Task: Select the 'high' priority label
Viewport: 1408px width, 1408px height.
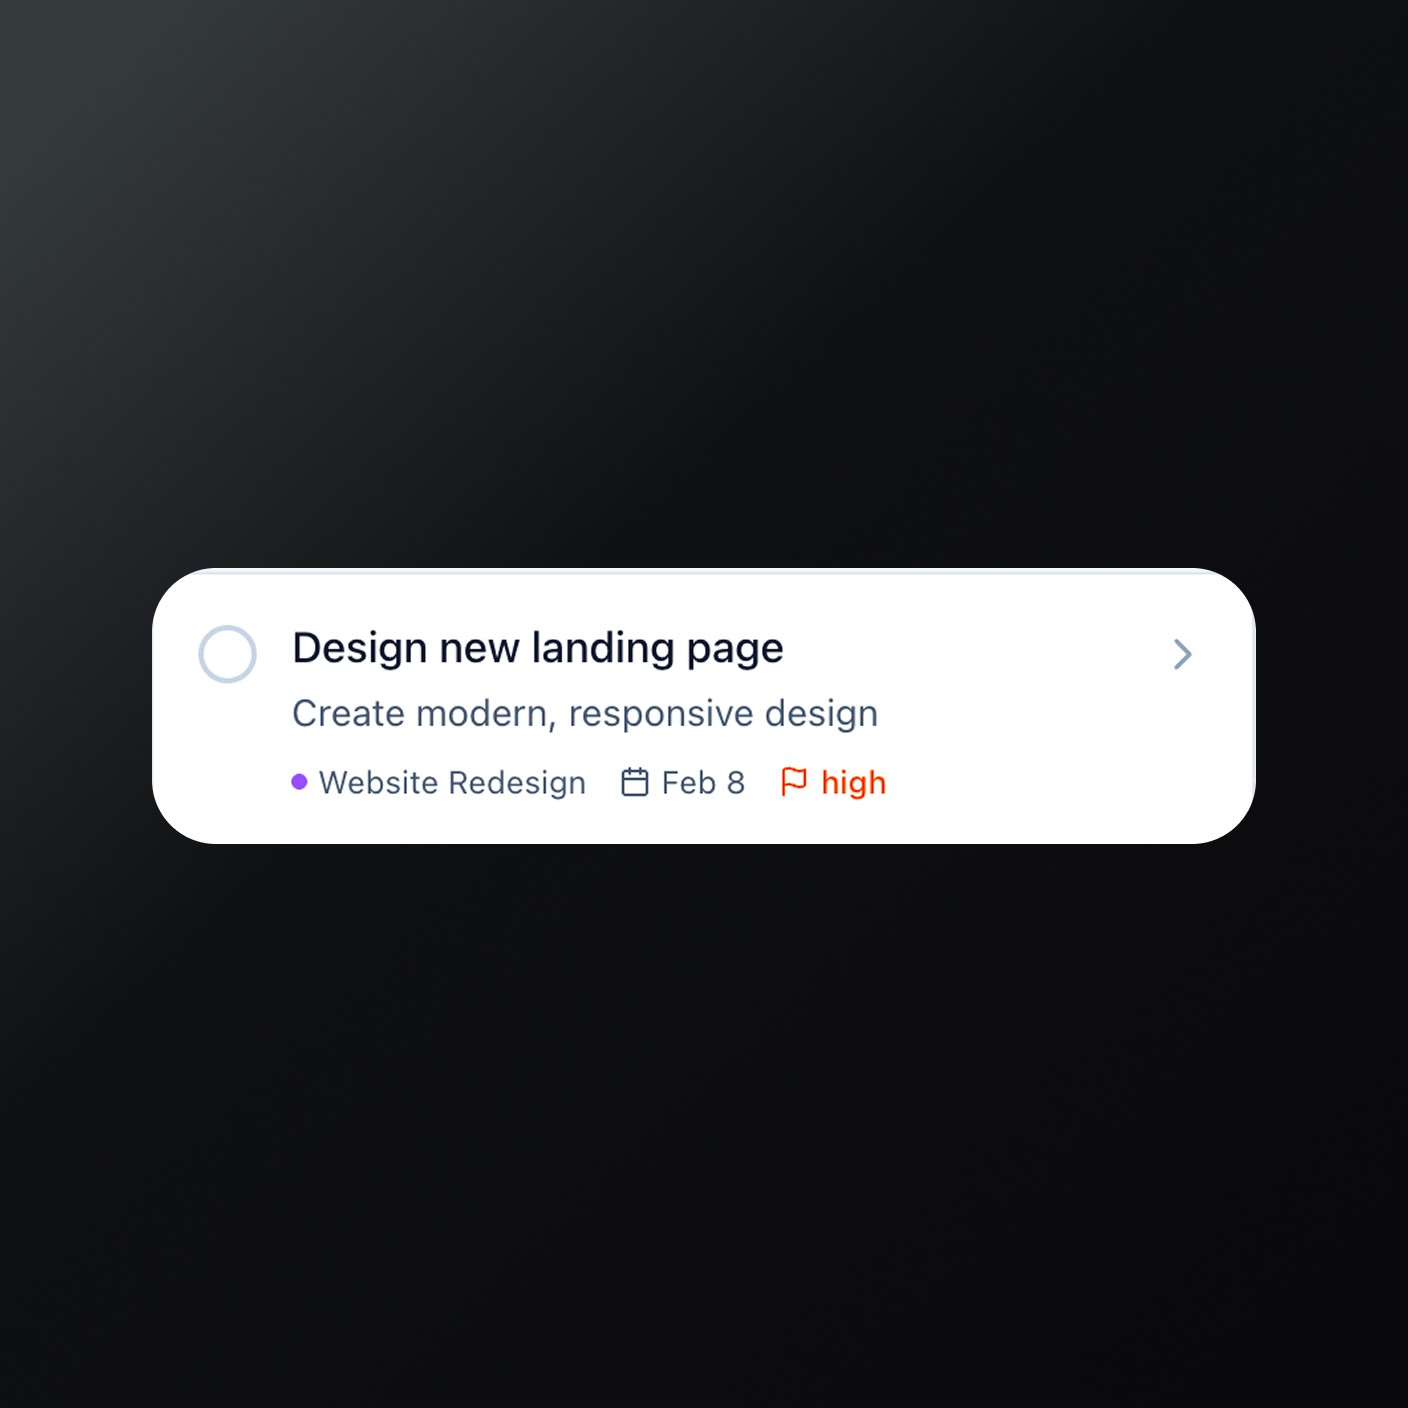Action: (x=854, y=783)
